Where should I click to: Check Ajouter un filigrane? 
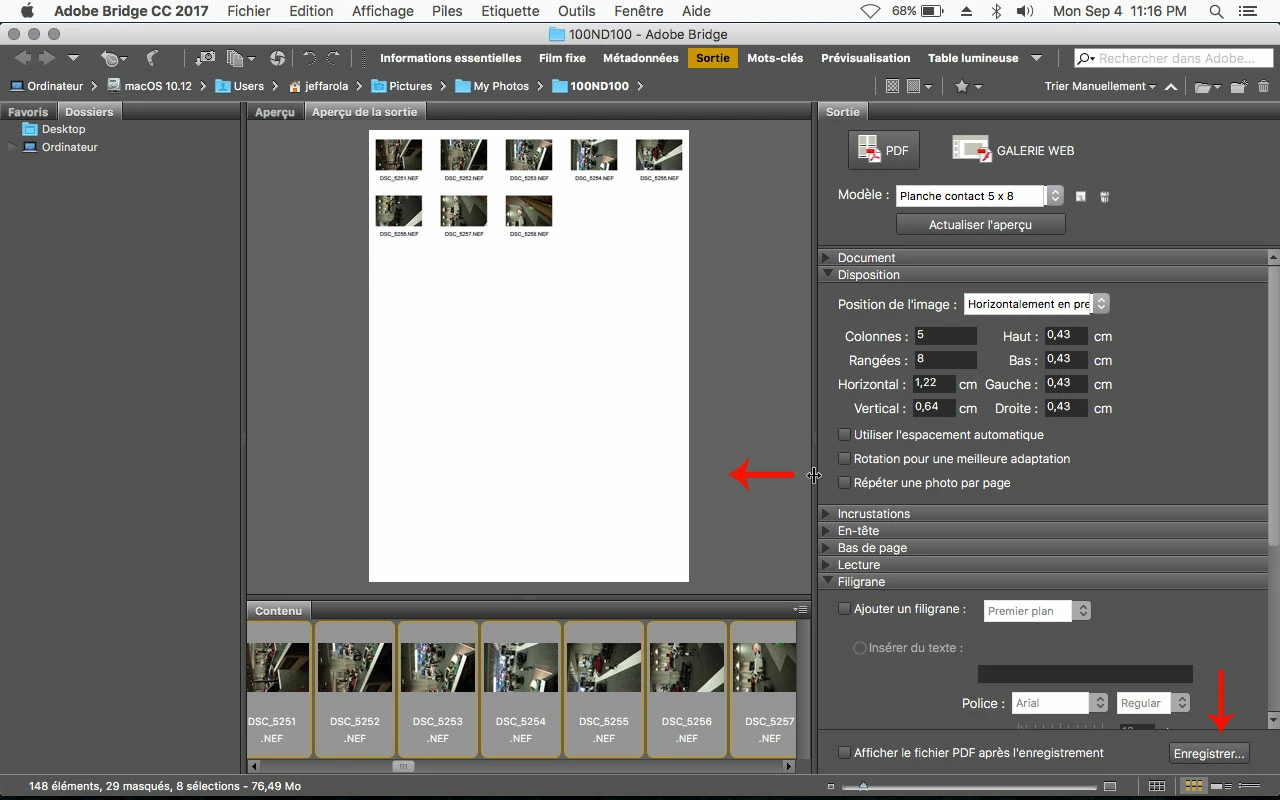(845, 609)
